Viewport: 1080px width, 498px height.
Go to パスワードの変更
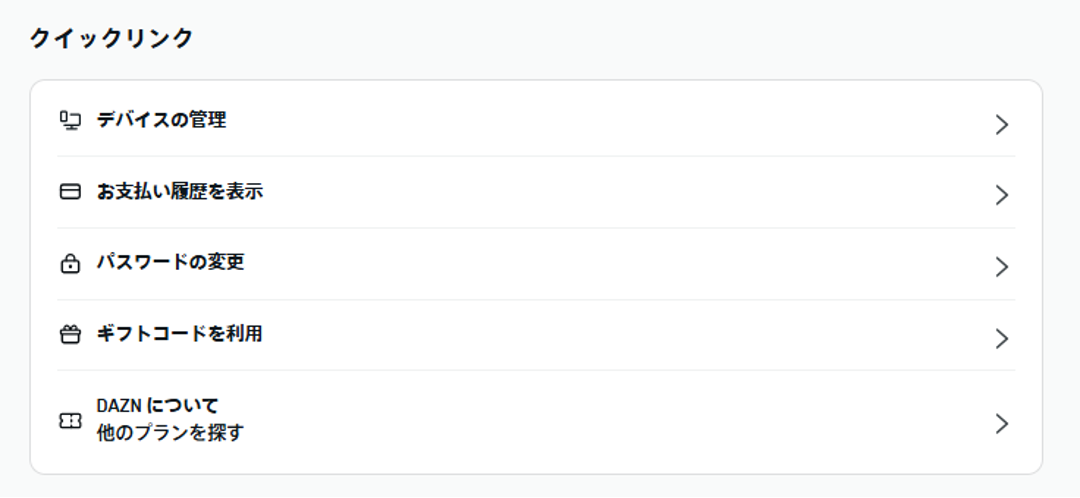pos(171,263)
